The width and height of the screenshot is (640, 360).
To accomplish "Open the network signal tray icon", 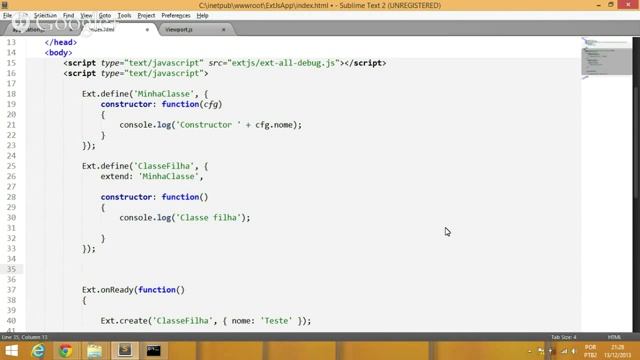I will [x=564, y=351].
